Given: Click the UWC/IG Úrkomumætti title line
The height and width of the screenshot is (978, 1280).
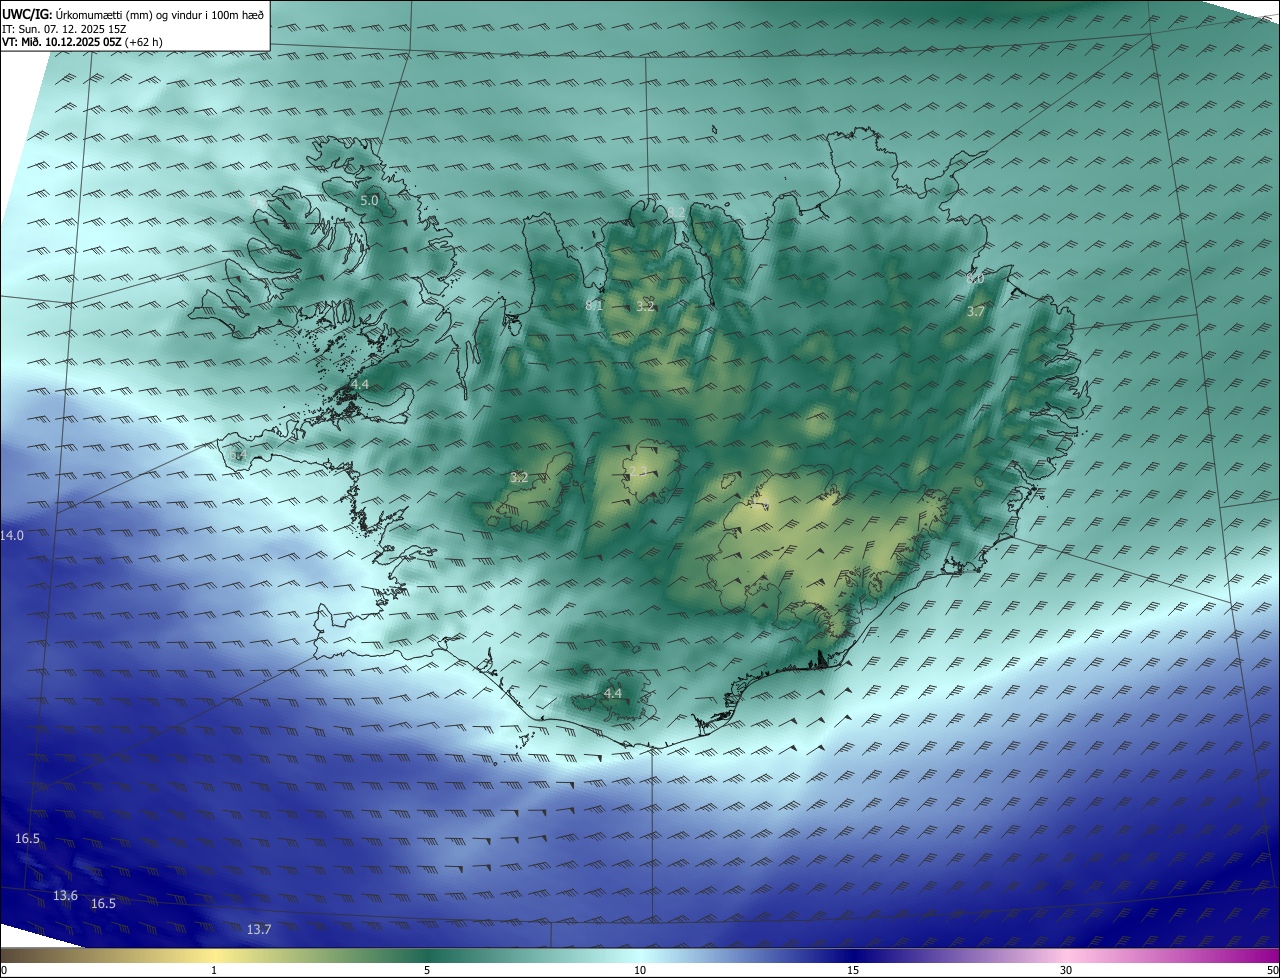Looking at the screenshot, I should point(133,14).
